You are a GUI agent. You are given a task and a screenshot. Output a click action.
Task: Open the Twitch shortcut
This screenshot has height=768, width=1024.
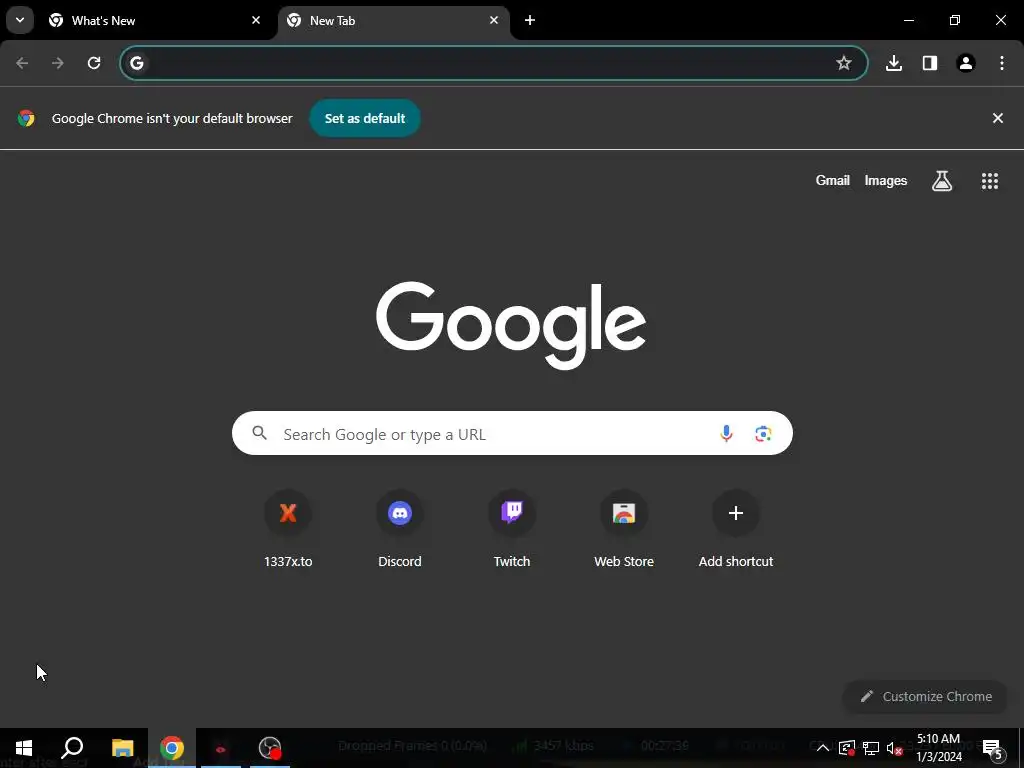pos(512,529)
